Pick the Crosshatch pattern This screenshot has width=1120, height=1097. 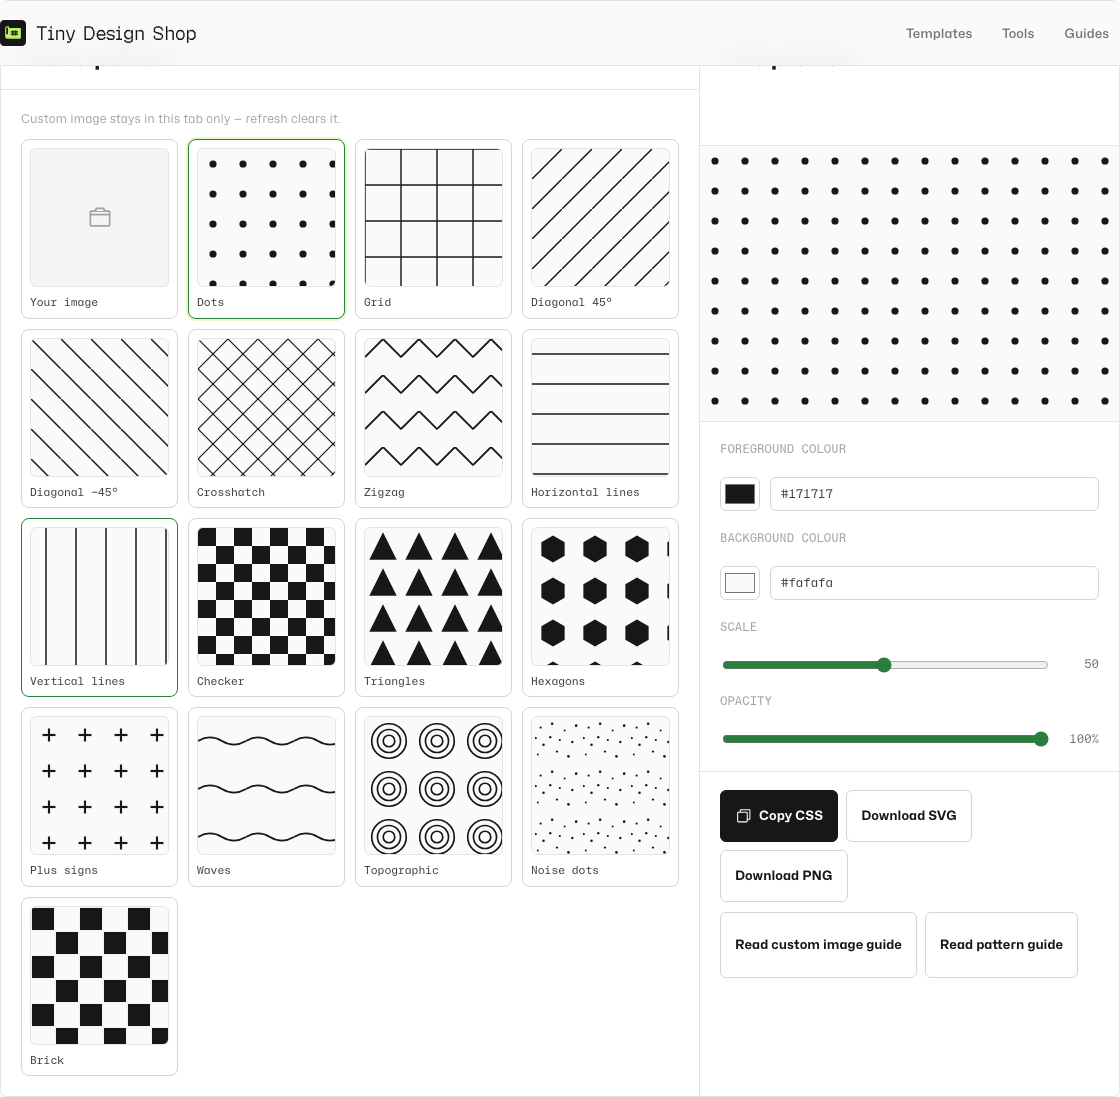click(266, 419)
